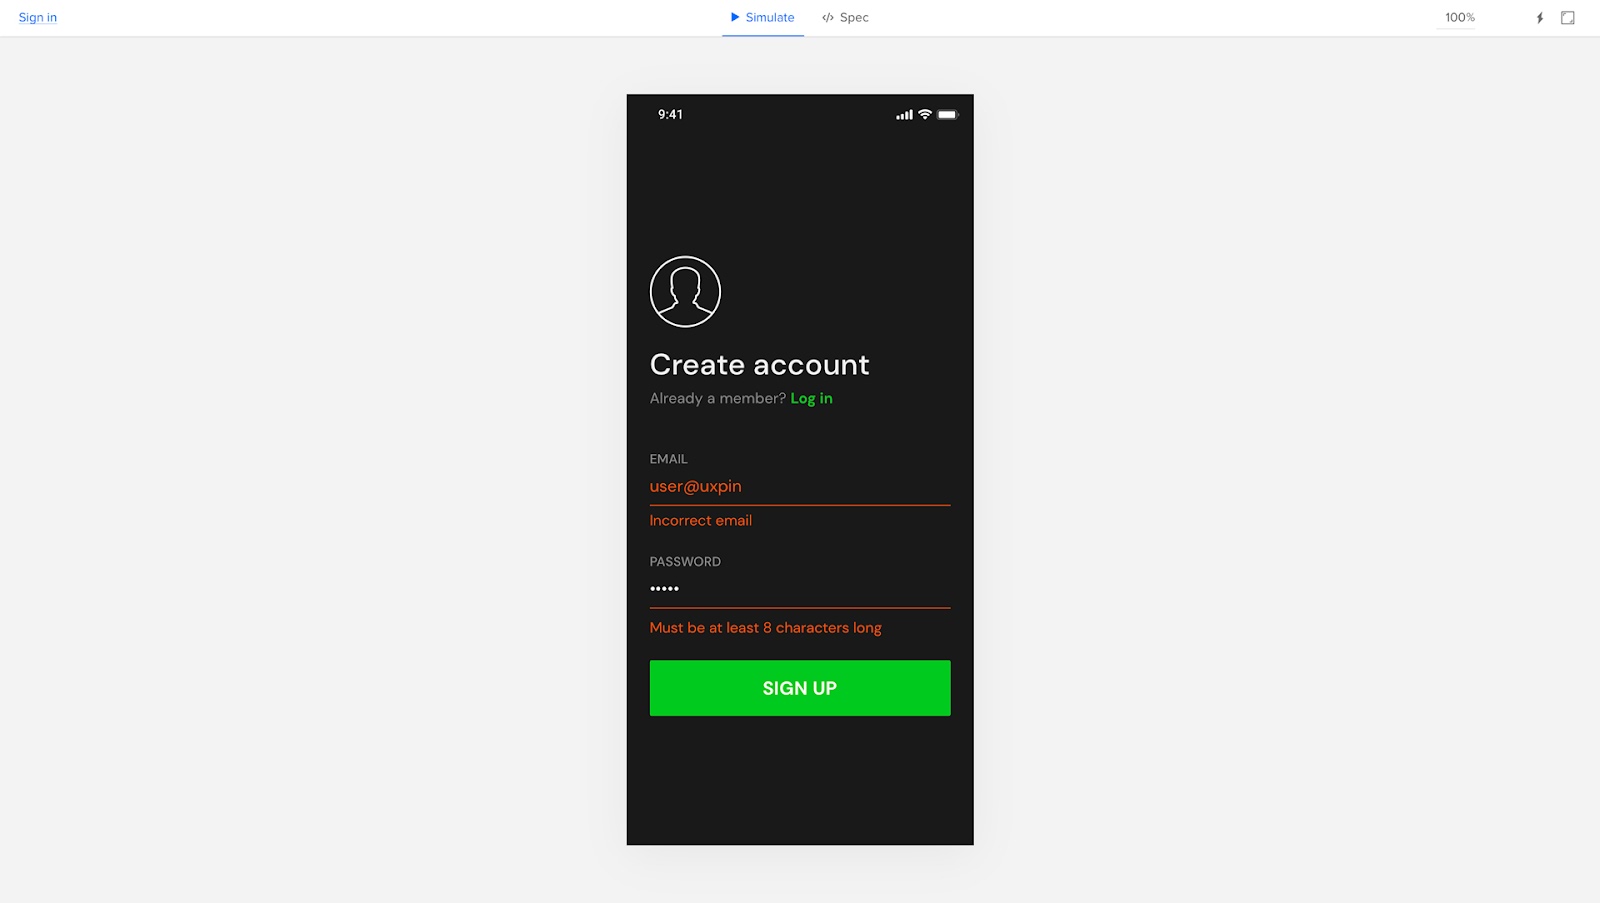The height and width of the screenshot is (903, 1600).
Task: Click the green SIGN UP button
Action: [800, 688]
